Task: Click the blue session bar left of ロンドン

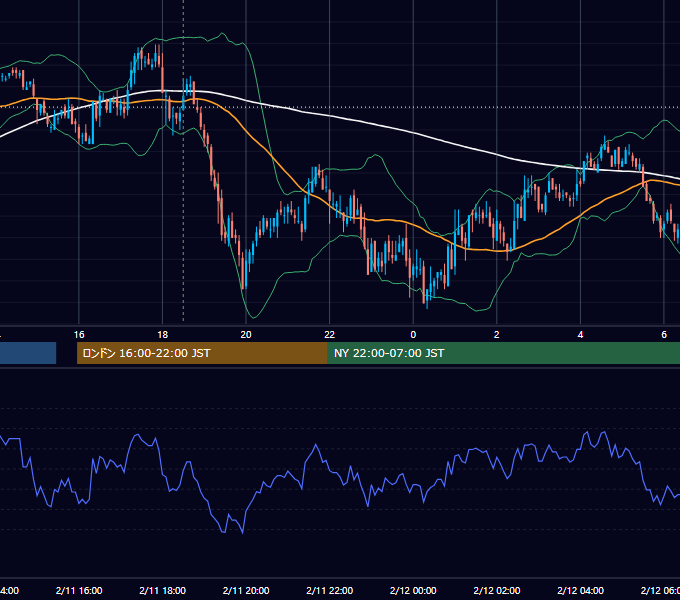Action: click(x=28, y=353)
